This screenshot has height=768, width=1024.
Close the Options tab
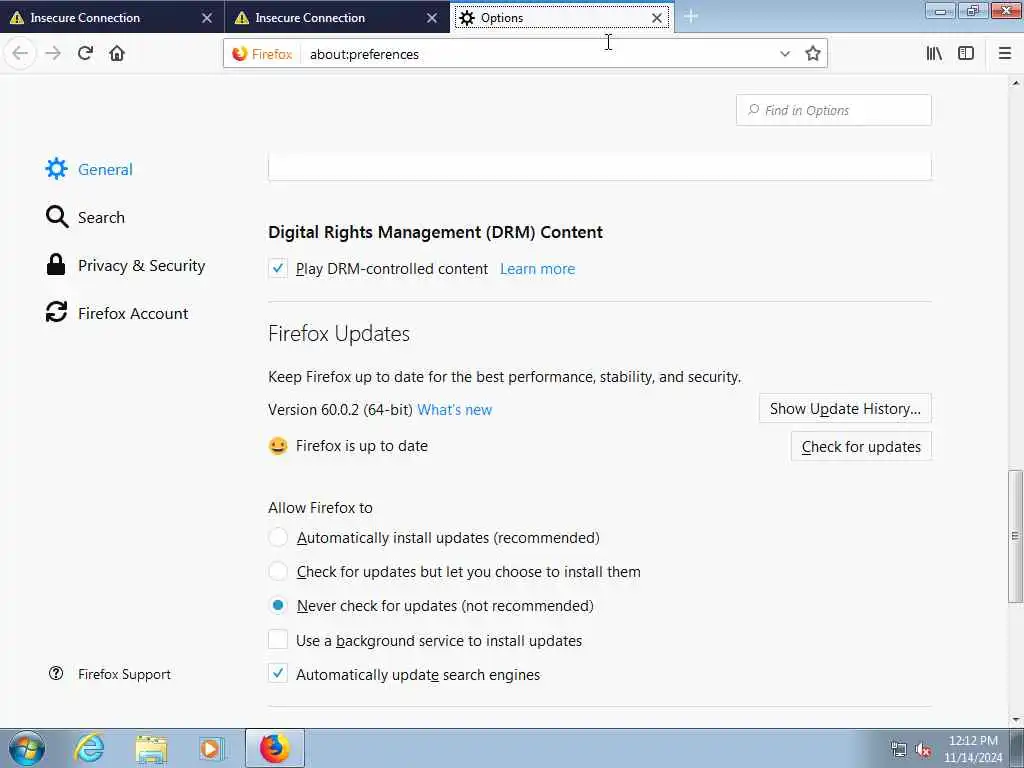pos(657,18)
